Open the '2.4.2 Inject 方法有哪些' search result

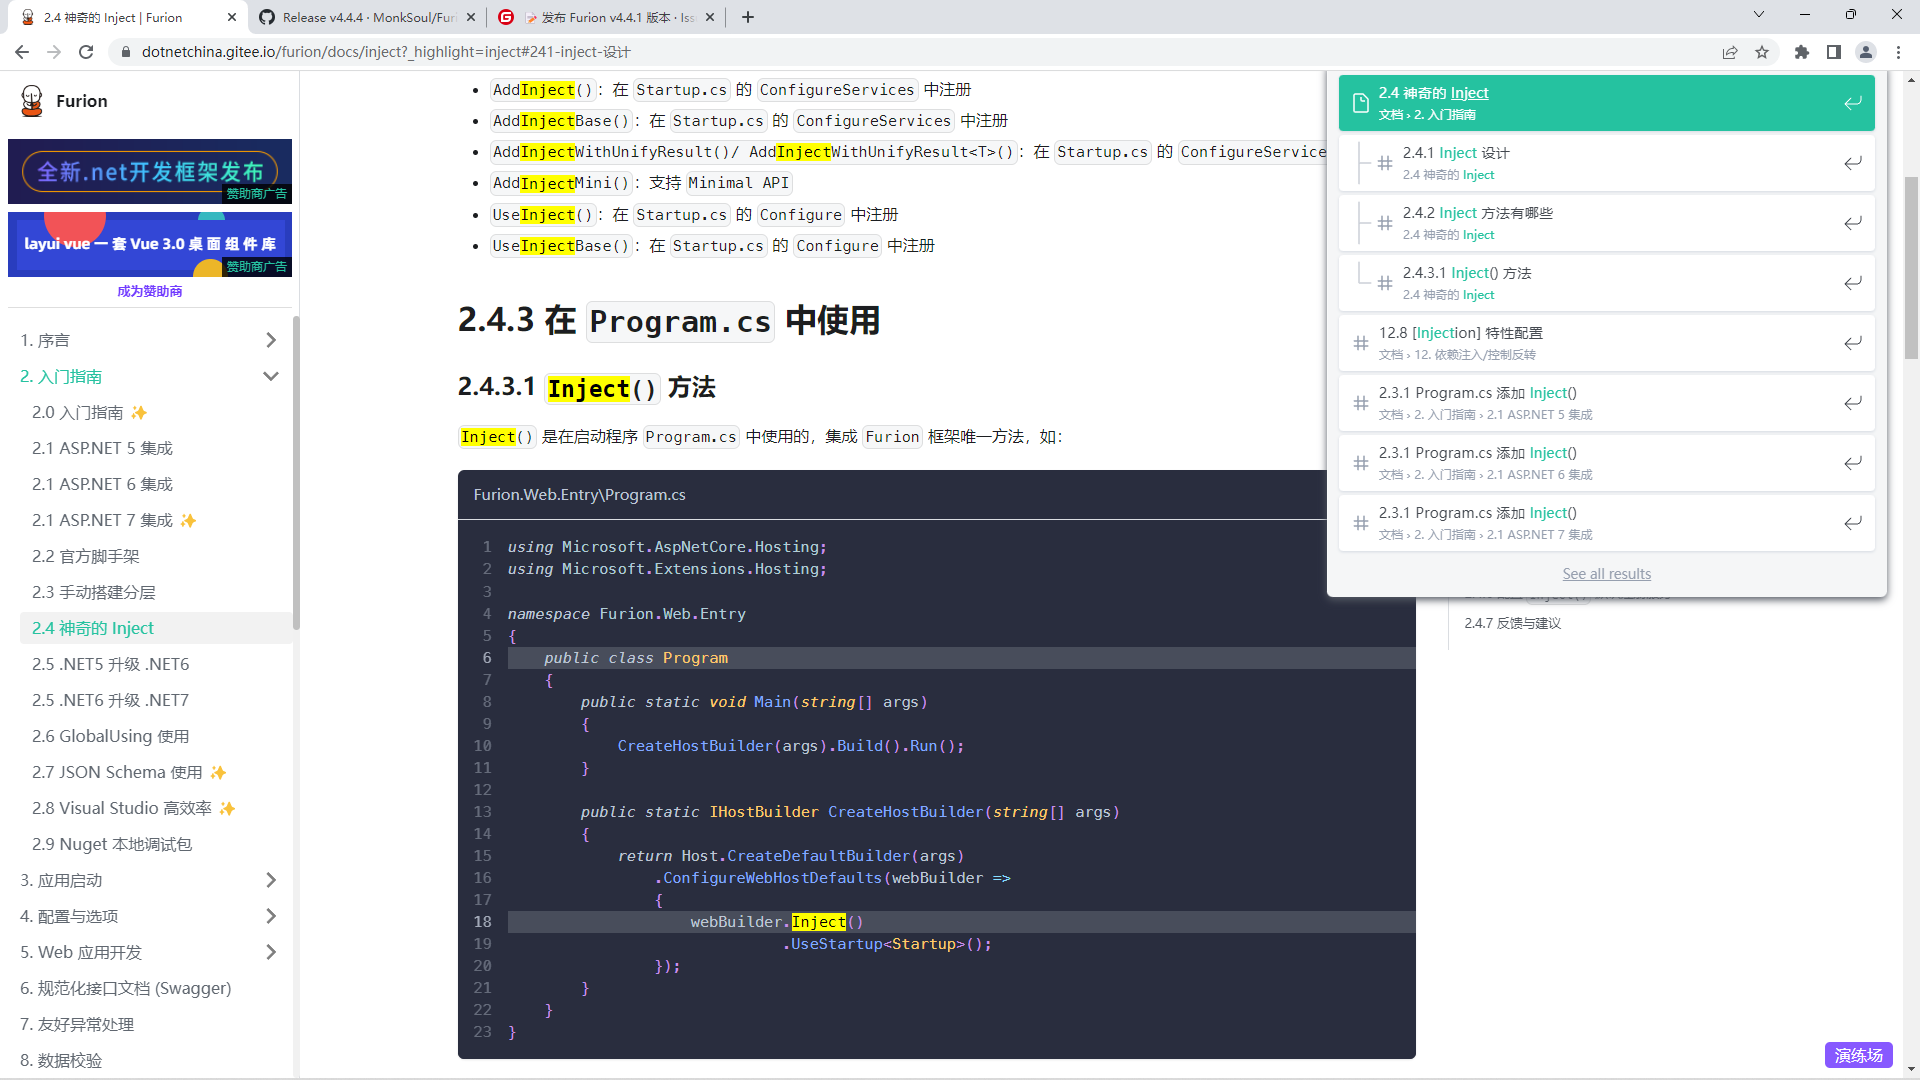tap(1607, 223)
